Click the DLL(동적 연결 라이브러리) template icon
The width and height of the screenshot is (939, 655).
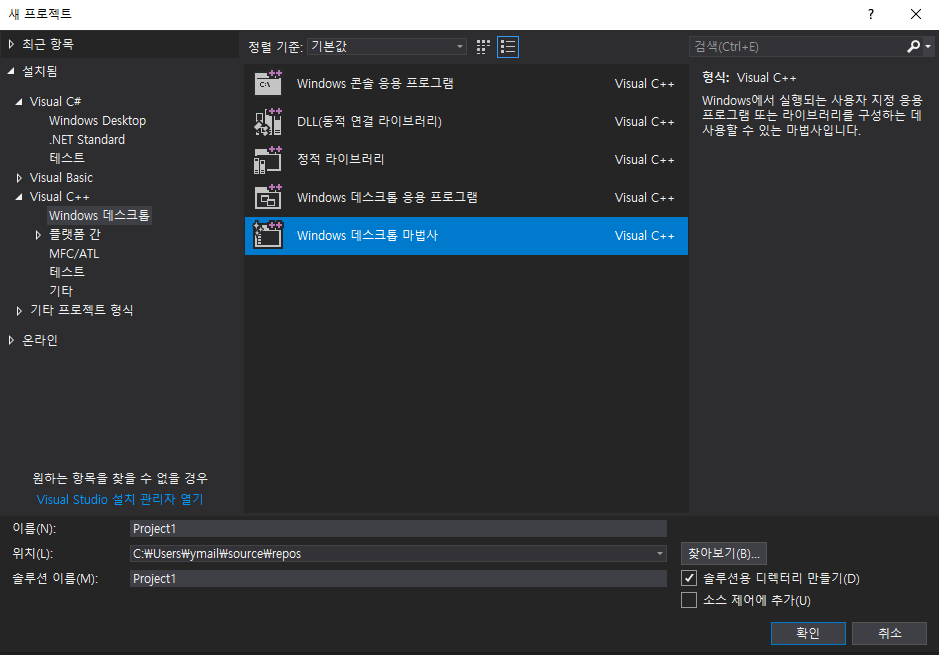coord(268,122)
